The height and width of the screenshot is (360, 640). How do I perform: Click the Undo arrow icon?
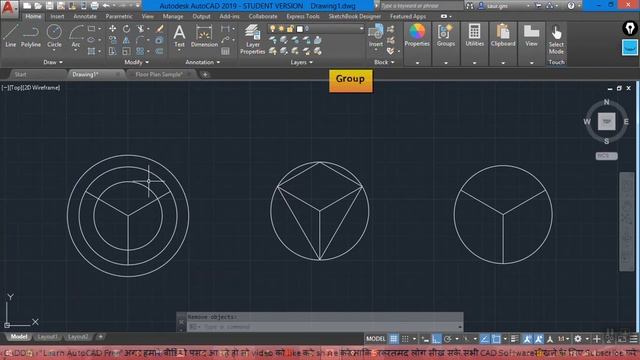106,6
